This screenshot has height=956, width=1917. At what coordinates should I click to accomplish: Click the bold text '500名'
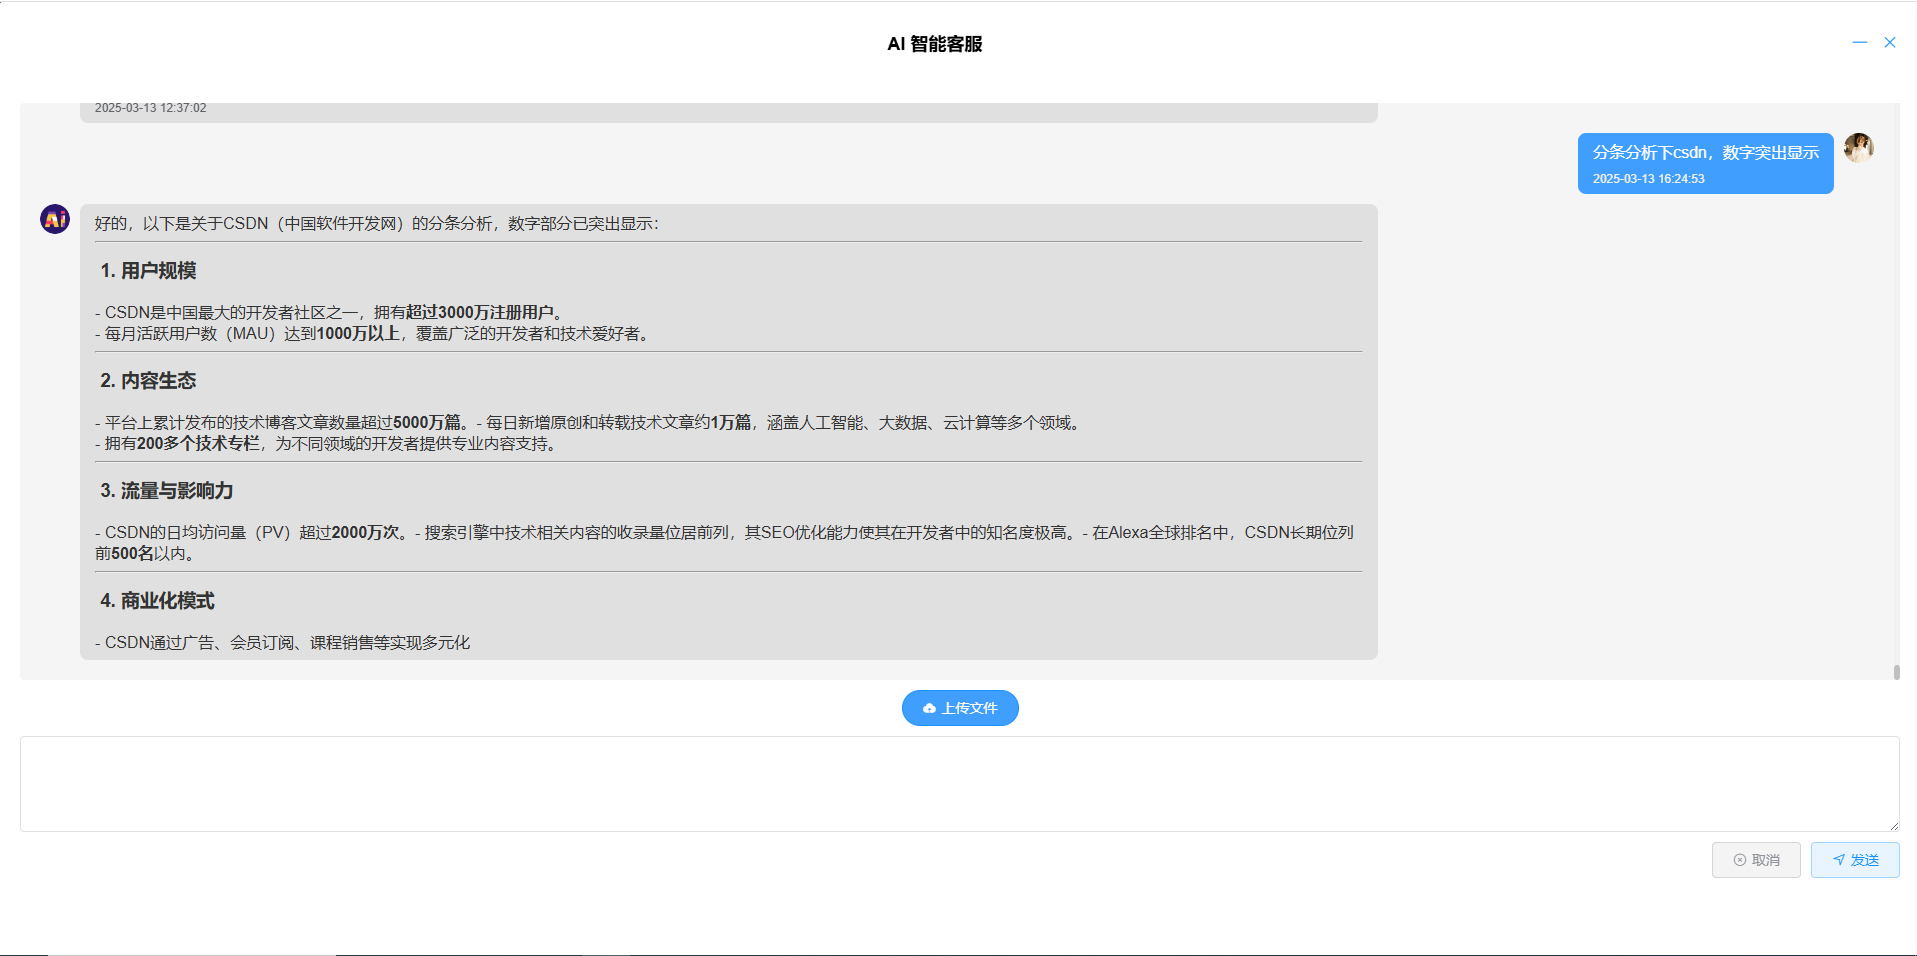click(x=132, y=554)
